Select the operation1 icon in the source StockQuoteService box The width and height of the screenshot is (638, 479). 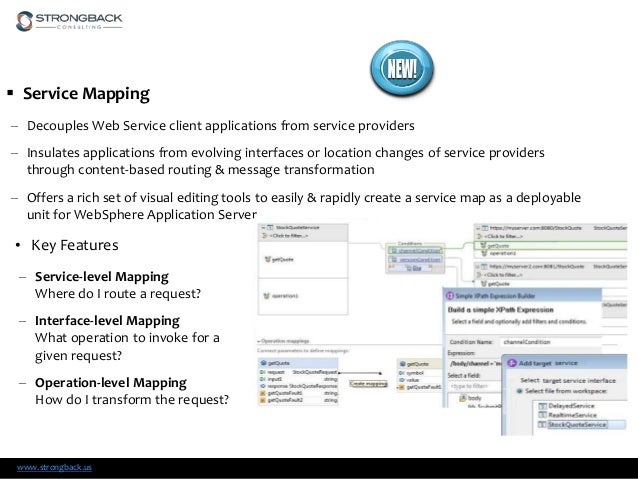[x=267, y=296]
